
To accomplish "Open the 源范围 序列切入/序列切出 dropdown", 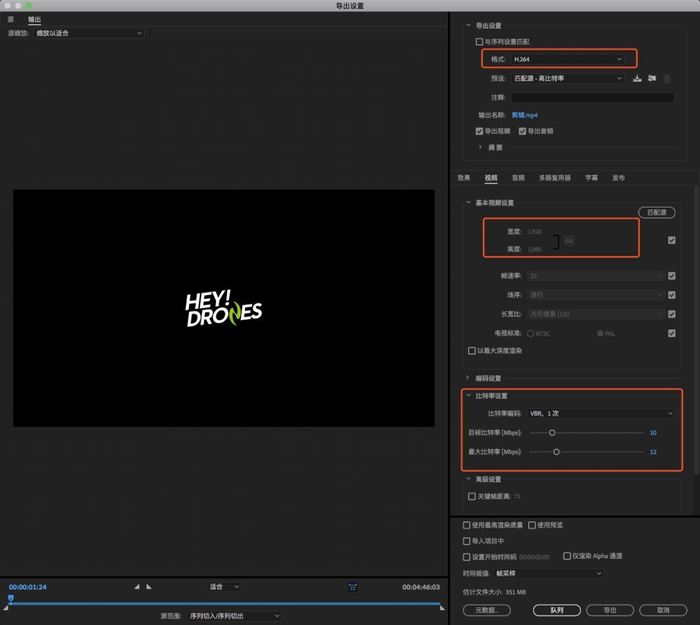I will (x=233, y=616).
